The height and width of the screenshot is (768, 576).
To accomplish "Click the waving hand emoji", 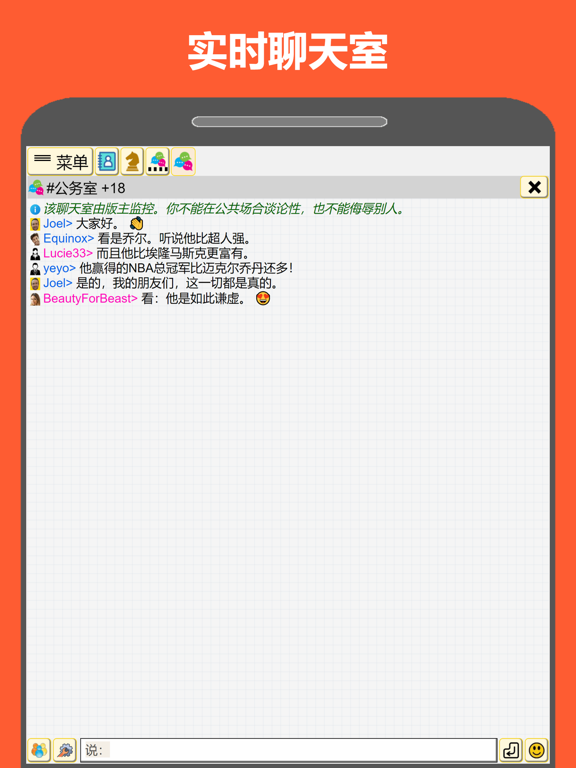I will [x=137, y=224].
